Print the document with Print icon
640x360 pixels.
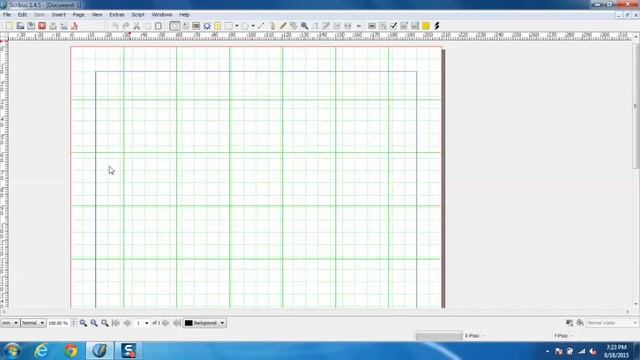point(53,26)
